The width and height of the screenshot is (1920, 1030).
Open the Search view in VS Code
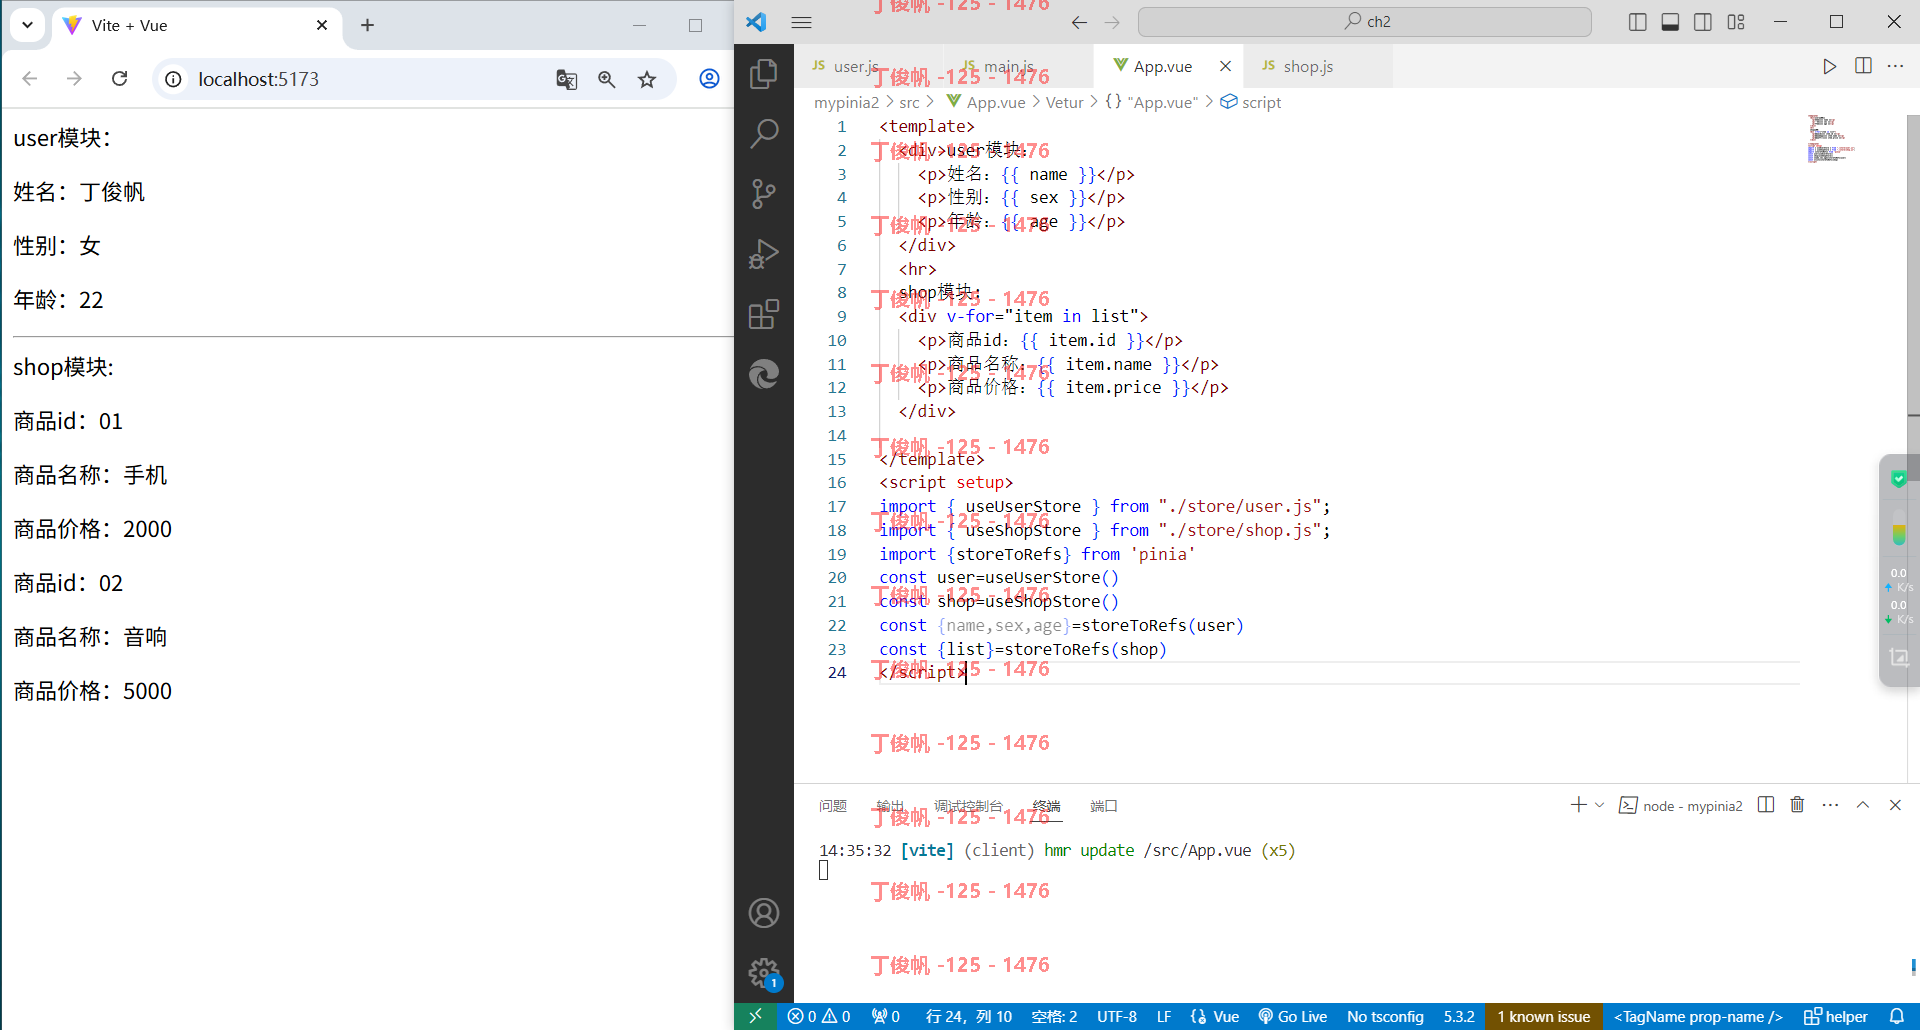(x=764, y=133)
